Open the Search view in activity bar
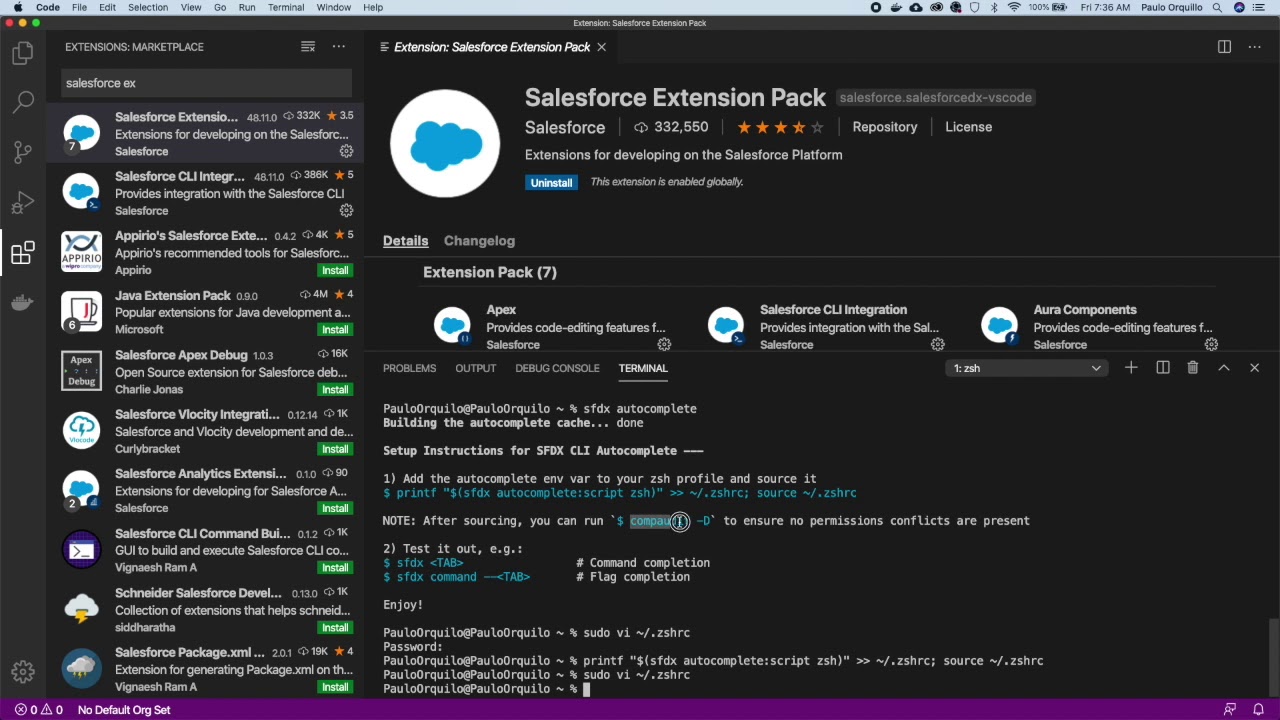This screenshot has width=1280, height=720. click(x=22, y=101)
